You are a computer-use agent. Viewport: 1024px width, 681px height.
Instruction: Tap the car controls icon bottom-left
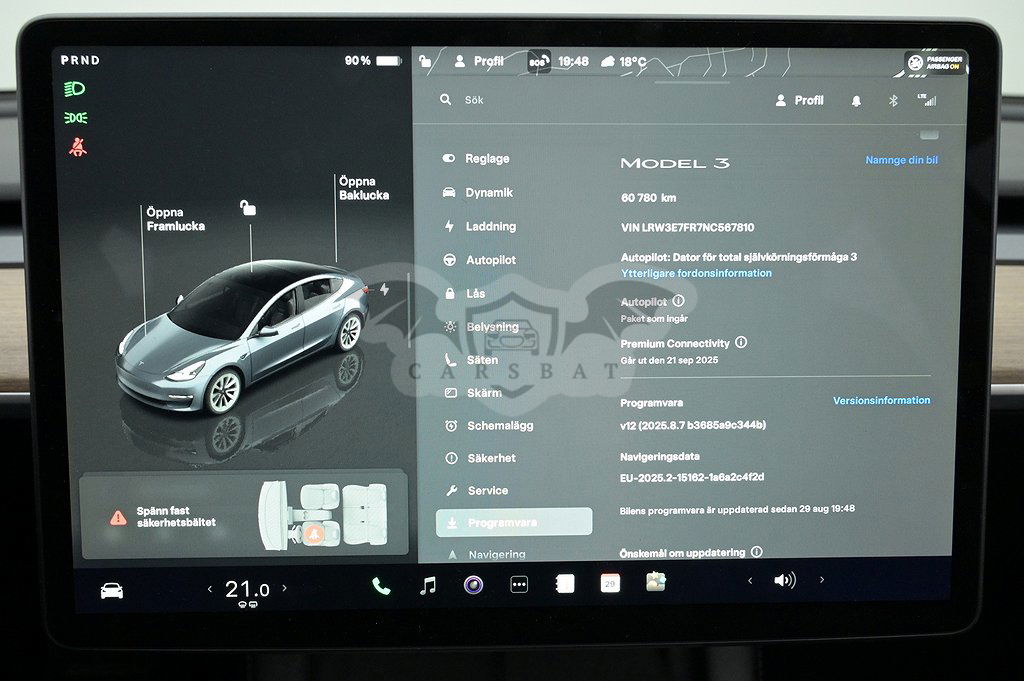[112, 590]
